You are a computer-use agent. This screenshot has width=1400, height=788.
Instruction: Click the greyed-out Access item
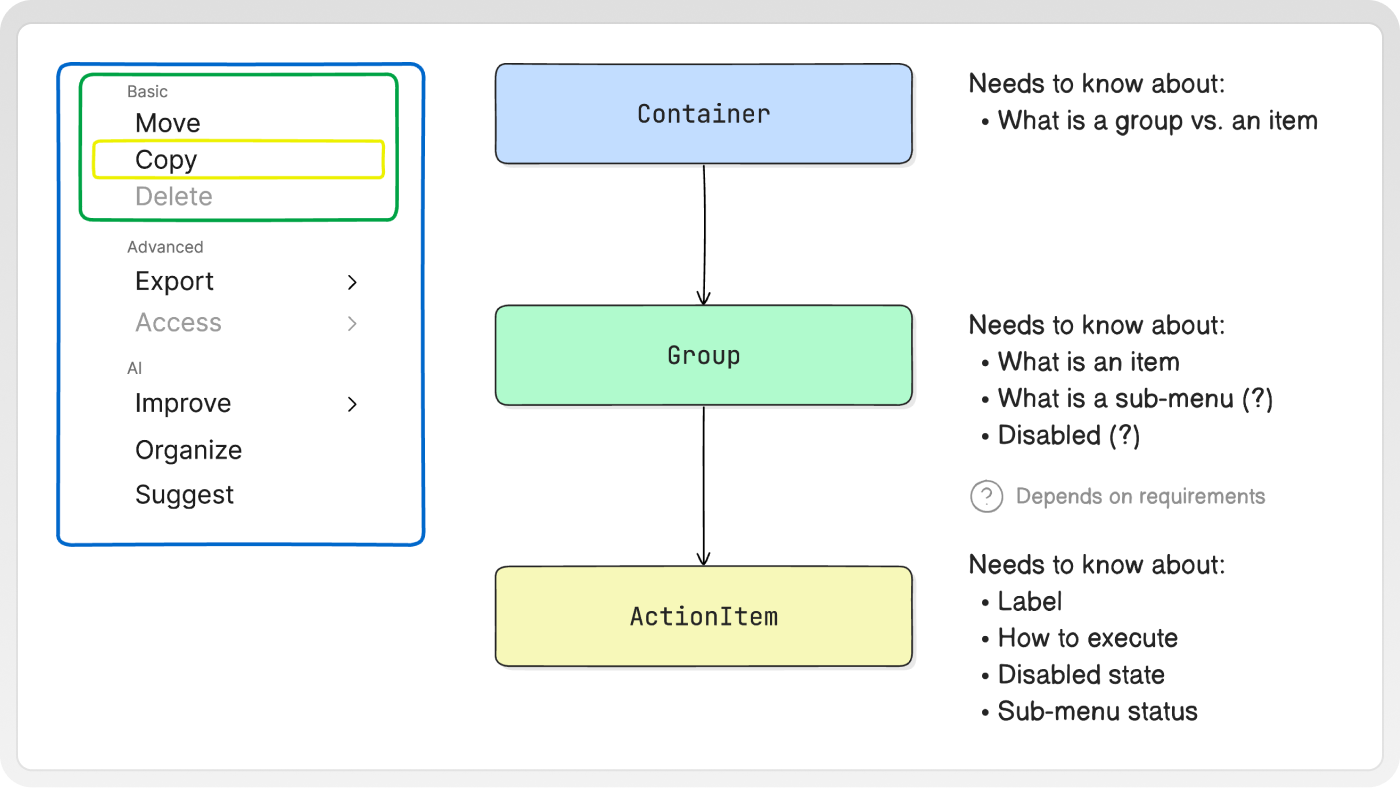179,323
